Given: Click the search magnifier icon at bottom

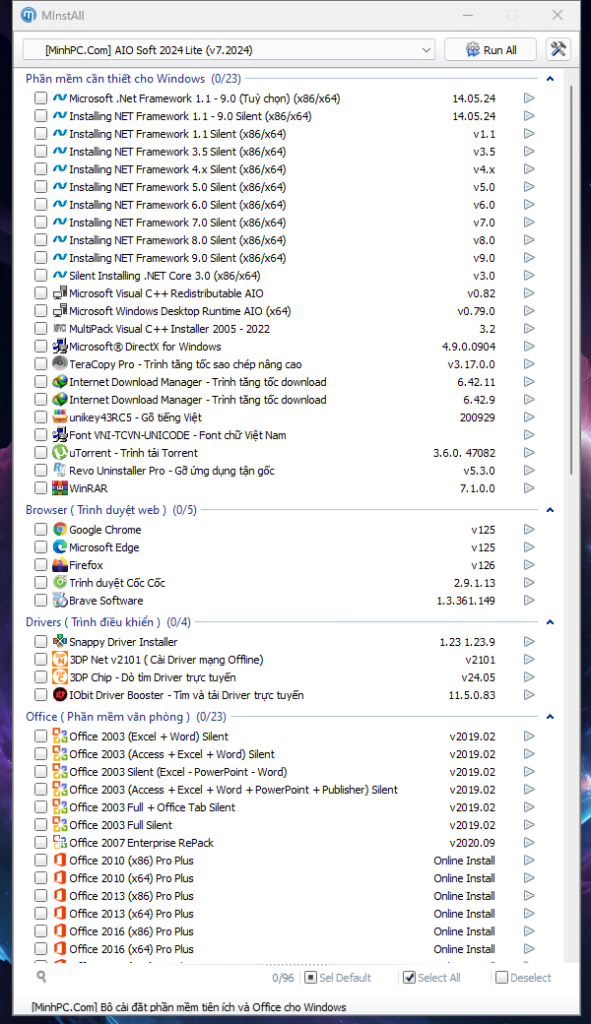Looking at the screenshot, I should [x=42, y=977].
